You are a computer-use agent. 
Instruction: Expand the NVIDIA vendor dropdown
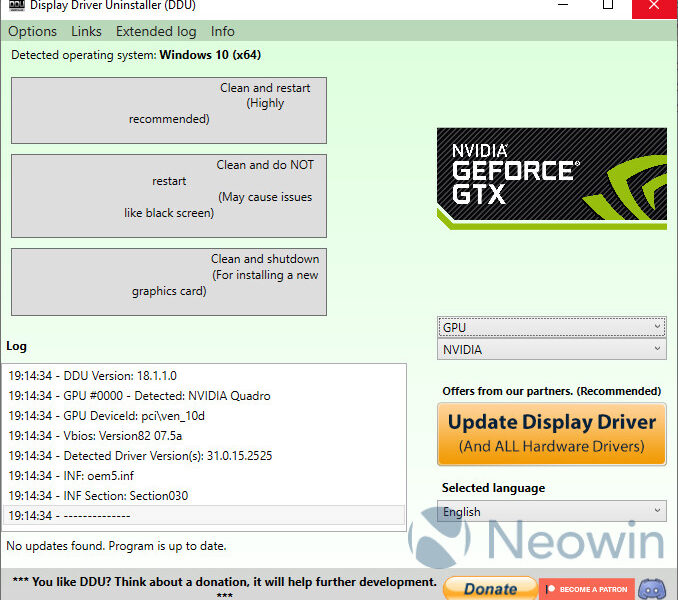tap(552, 349)
